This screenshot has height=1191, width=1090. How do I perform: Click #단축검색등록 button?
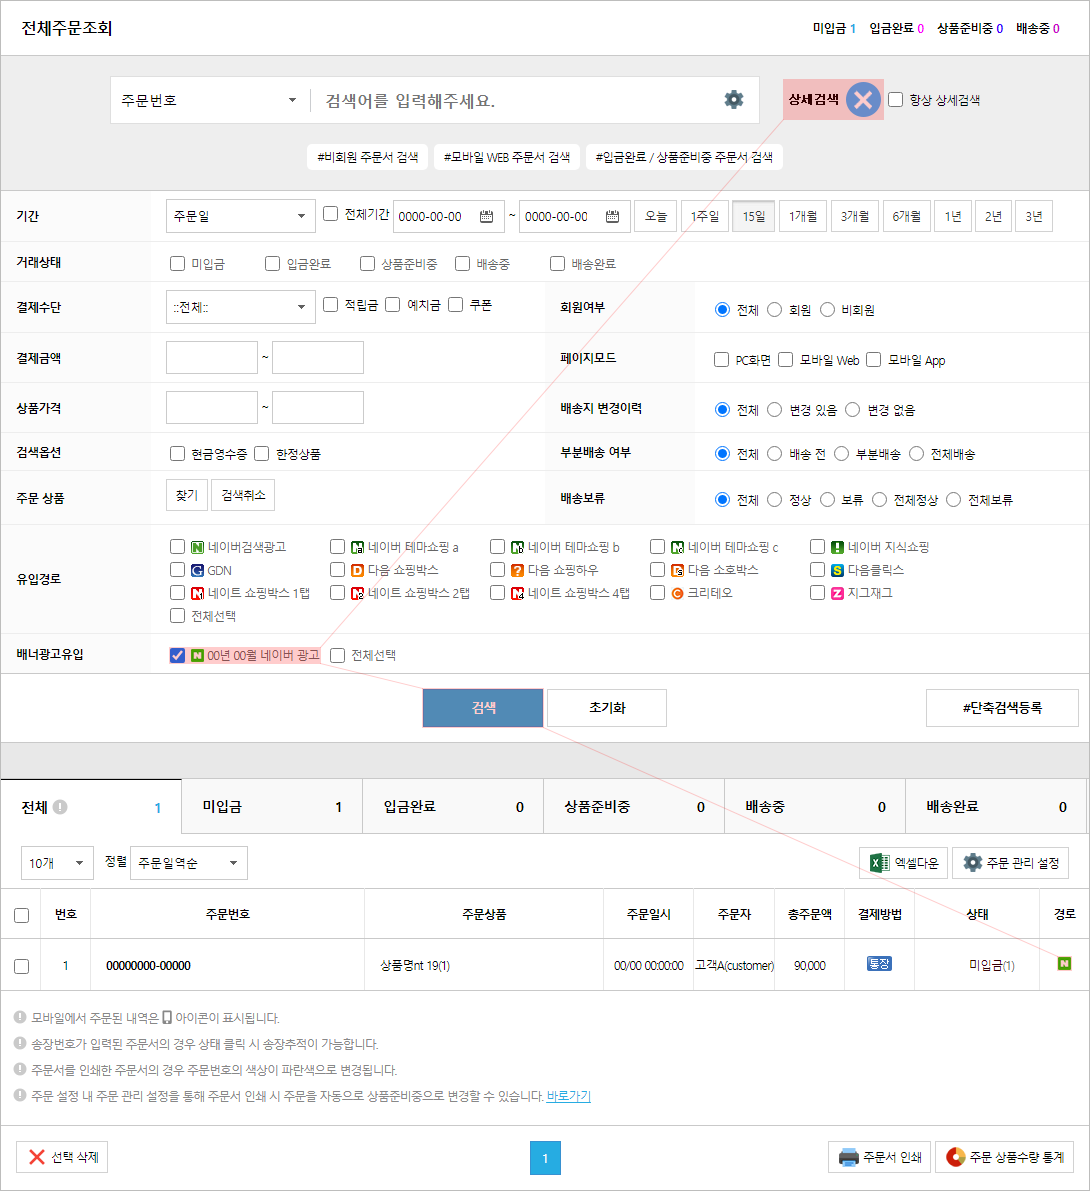tap(1002, 708)
